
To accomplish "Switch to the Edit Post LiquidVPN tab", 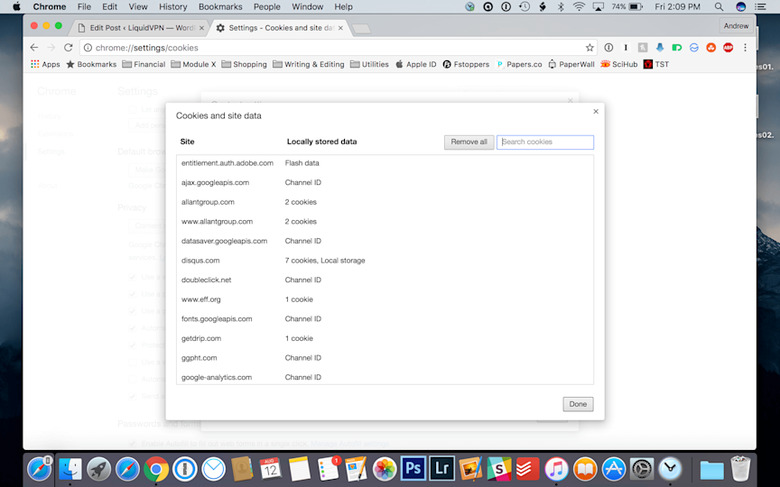I will (137, 28).
